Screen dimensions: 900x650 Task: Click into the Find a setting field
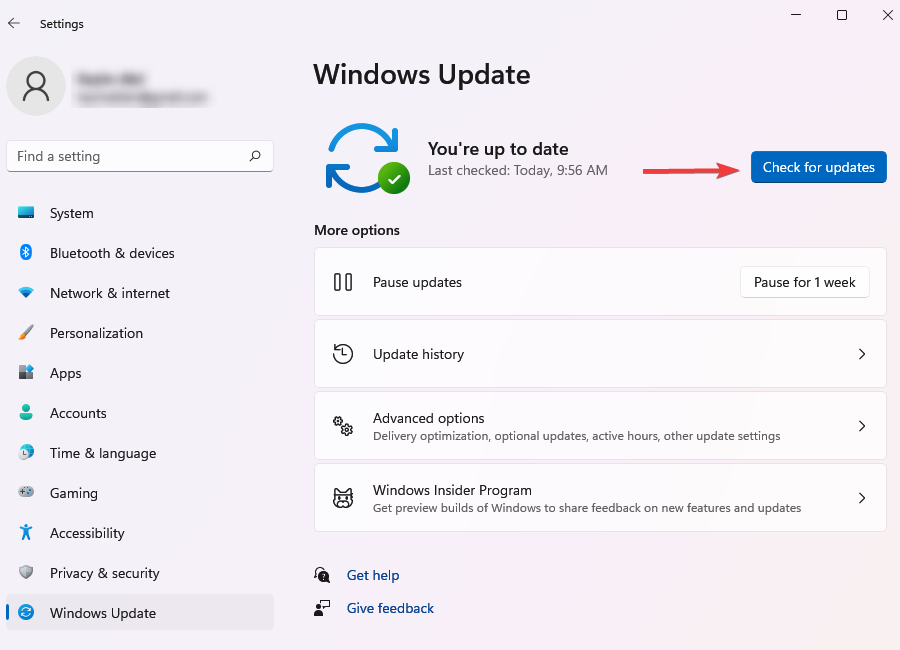(x=140, y=156)
